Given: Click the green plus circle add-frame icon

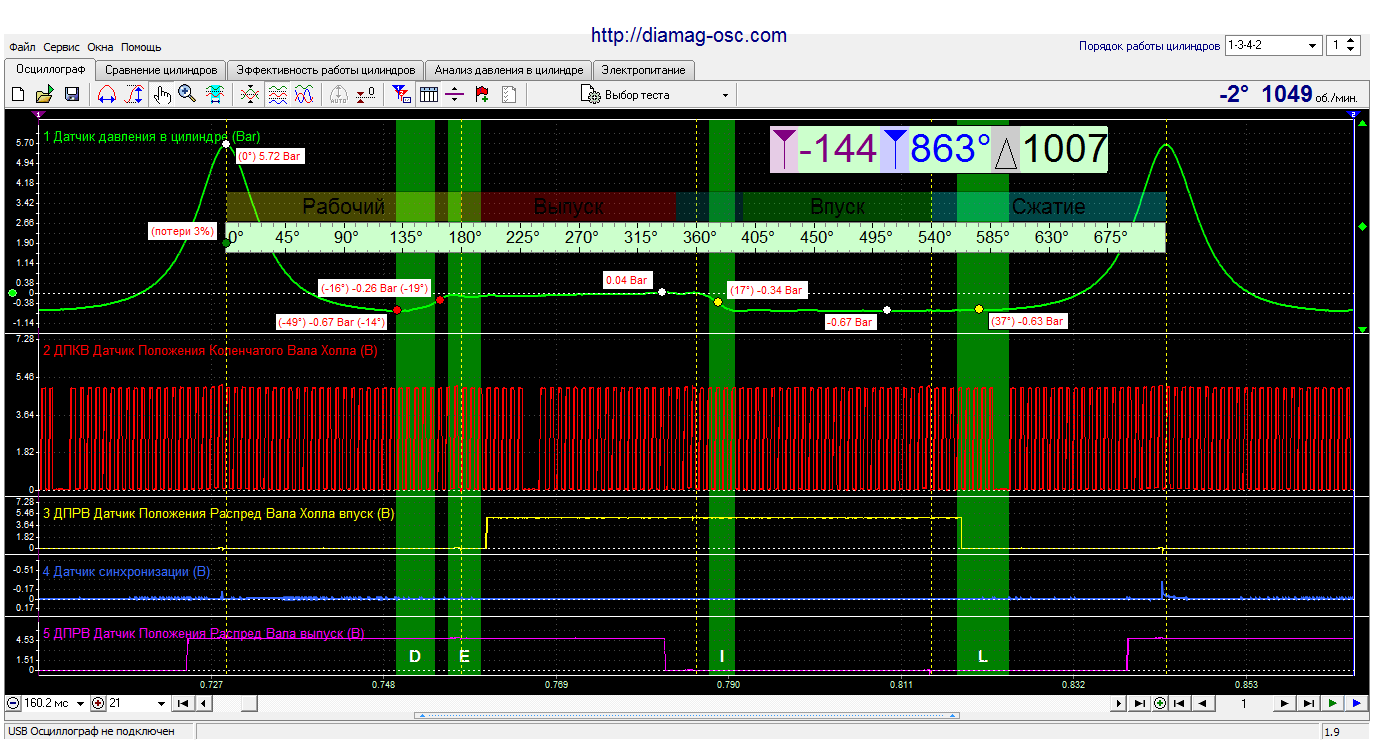Looking at the screenshot, I should pos(1160,703).
